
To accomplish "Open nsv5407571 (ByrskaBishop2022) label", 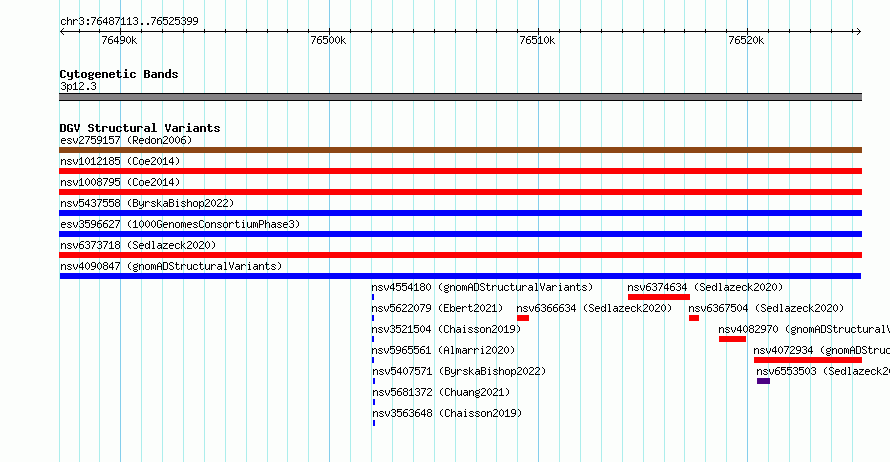I will pyautogui.click(x=459, y=371).
